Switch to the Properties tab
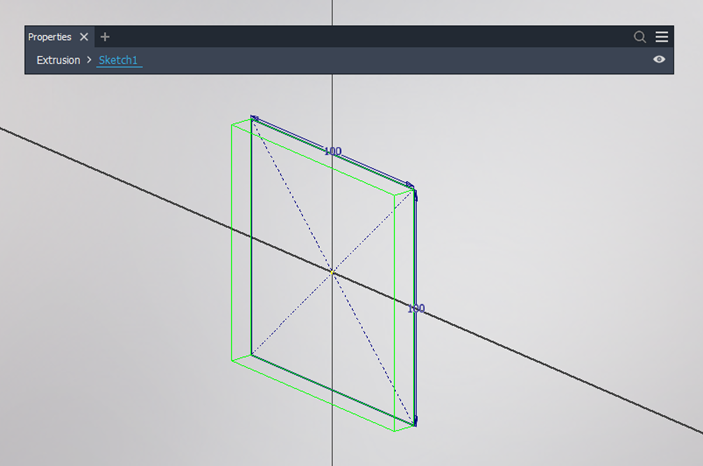This screenshot has width=703, height=466. (x=49, y=37)
